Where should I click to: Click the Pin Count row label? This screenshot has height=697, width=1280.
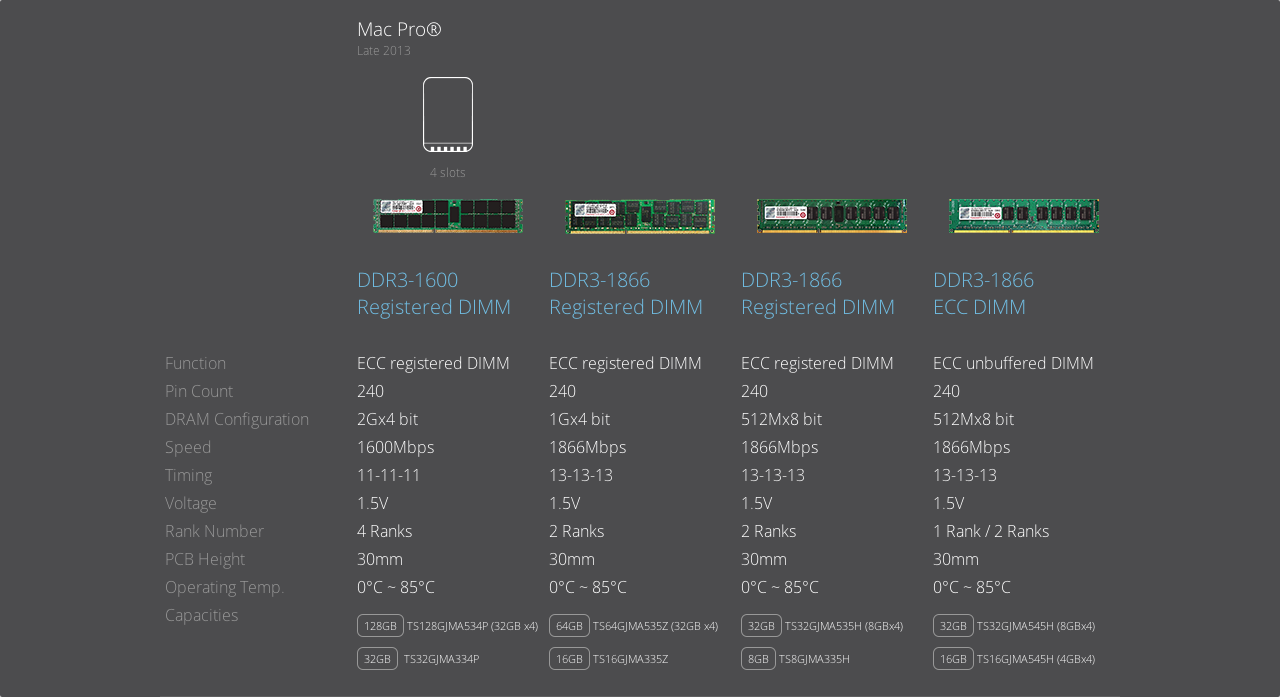(199, 391)
